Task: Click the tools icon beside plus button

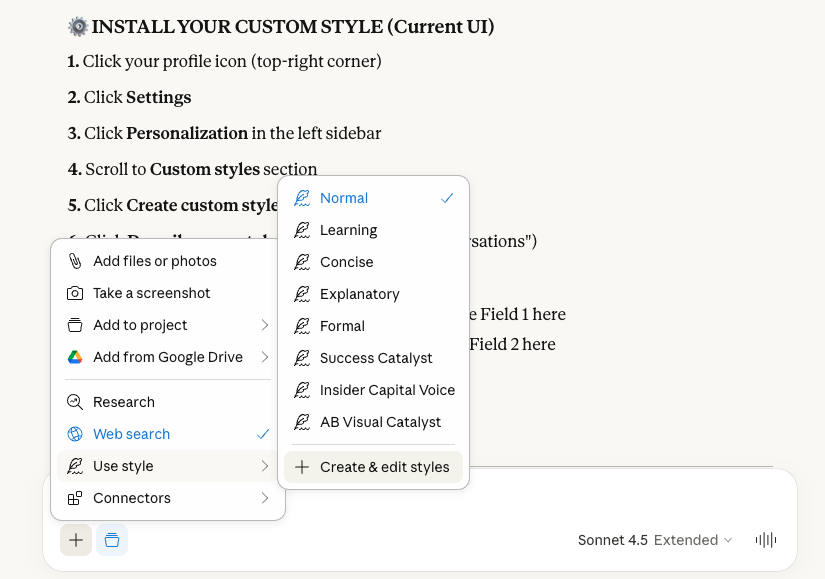Action: (x=112, y=540)
